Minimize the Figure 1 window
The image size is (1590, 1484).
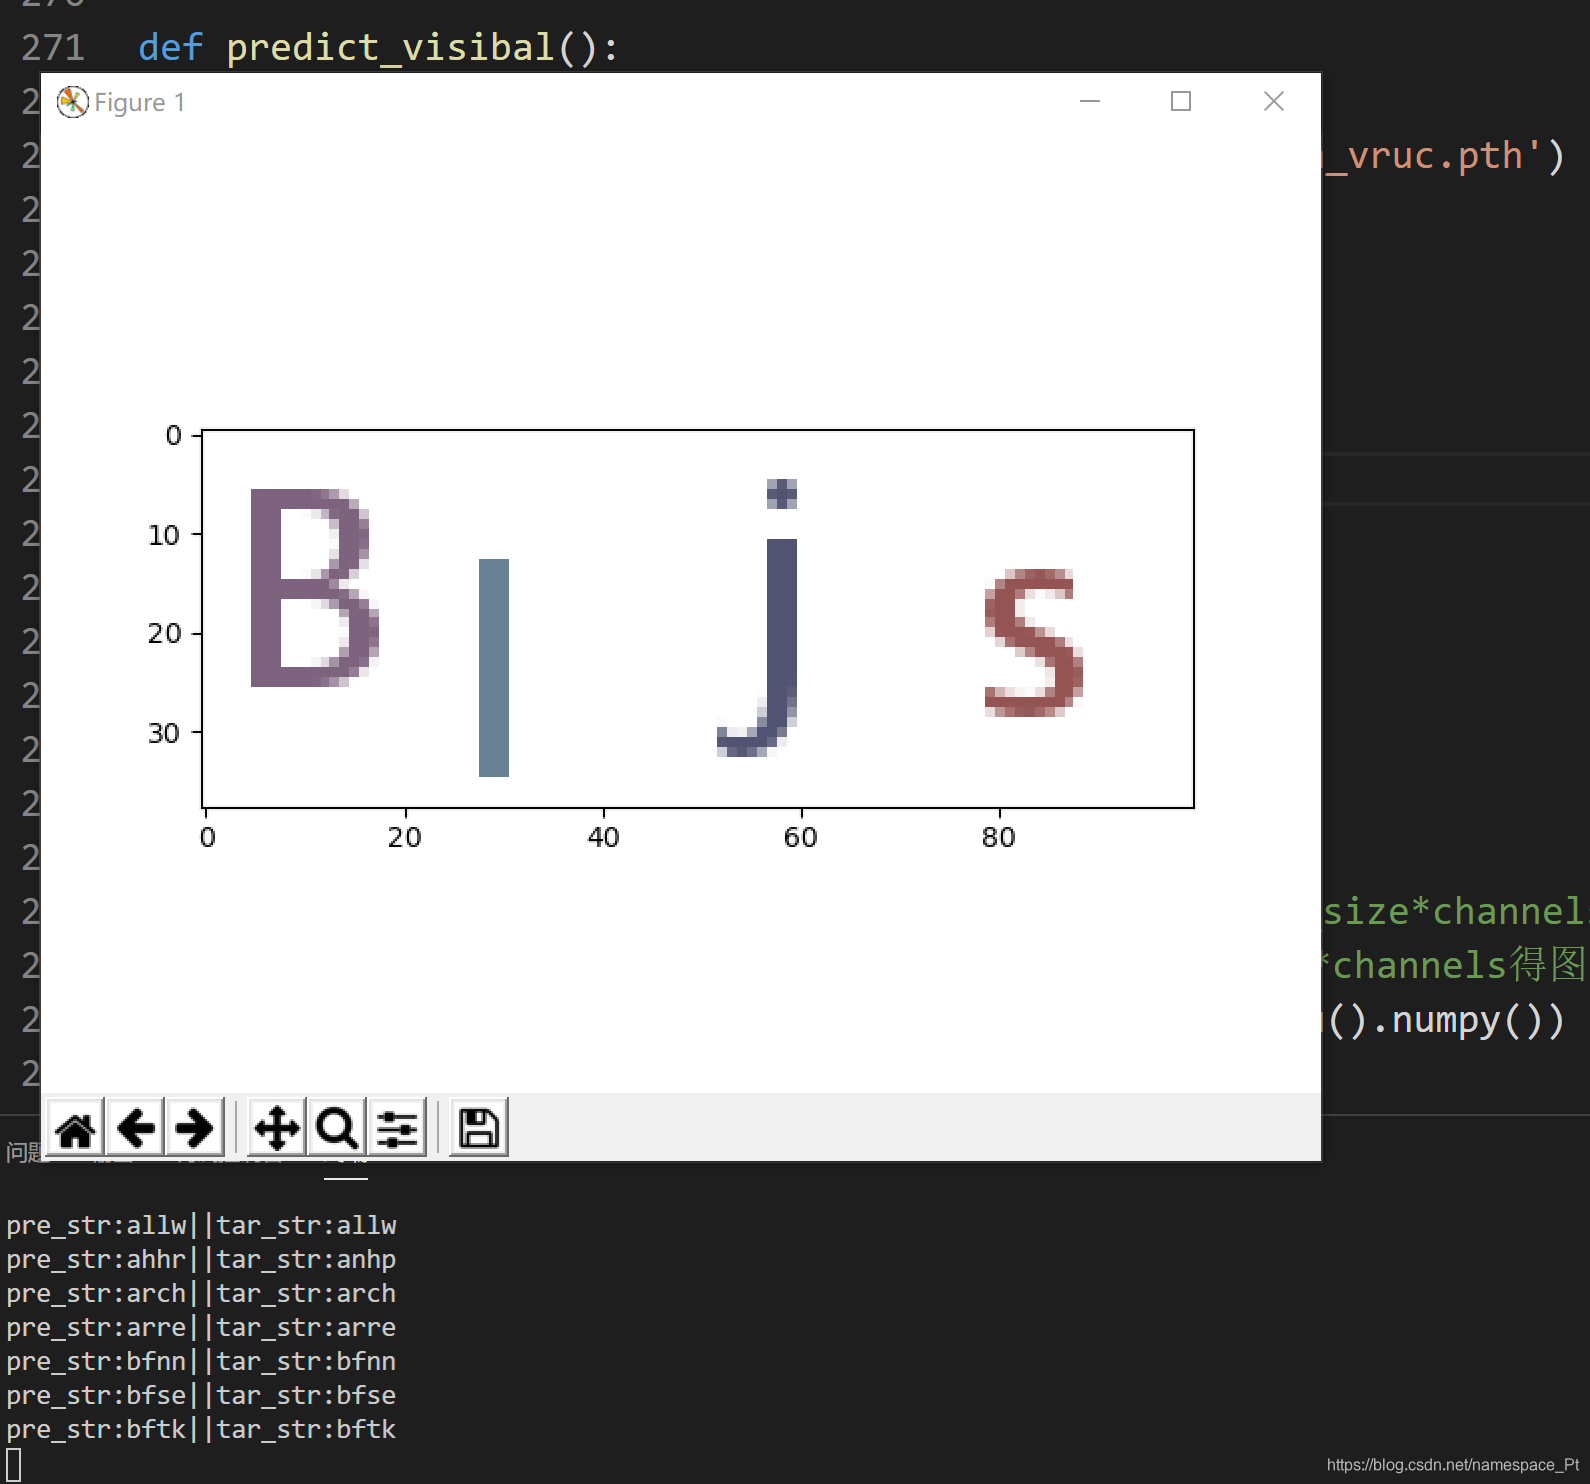click(x=1090, y=101)
